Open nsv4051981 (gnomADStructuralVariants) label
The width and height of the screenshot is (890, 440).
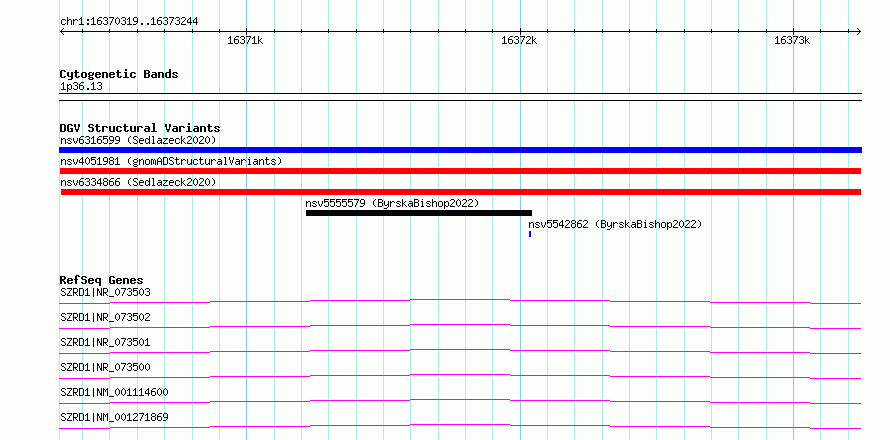171,161
